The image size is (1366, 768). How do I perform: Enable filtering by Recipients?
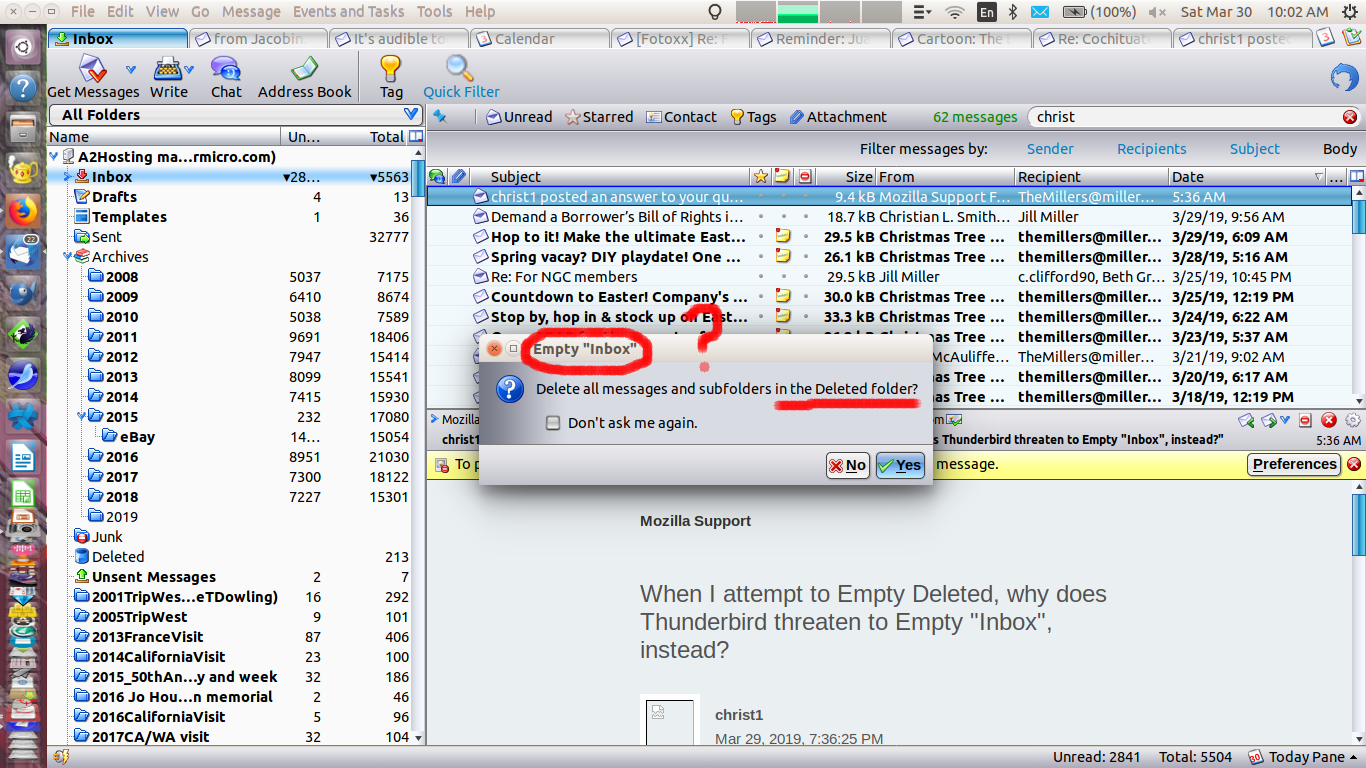click(x=1152, y=149)
